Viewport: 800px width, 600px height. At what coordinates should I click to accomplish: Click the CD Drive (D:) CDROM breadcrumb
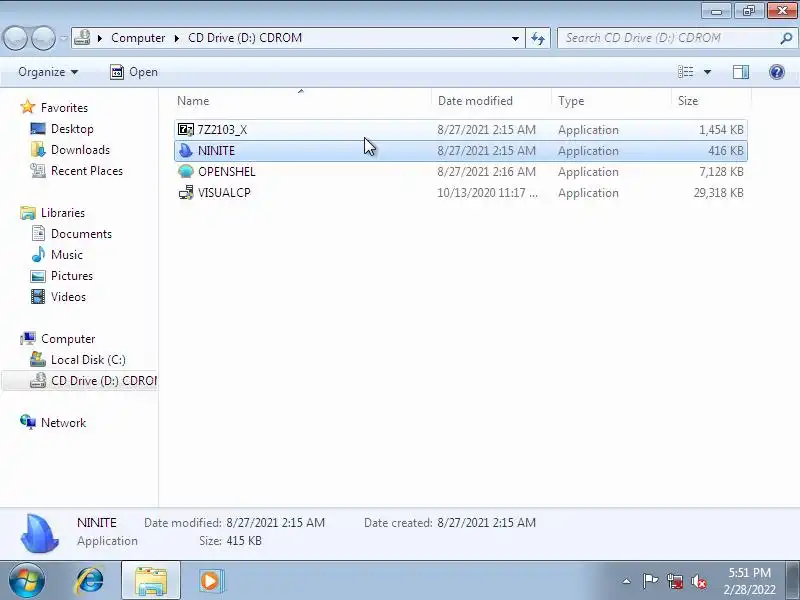pos(245,38)
